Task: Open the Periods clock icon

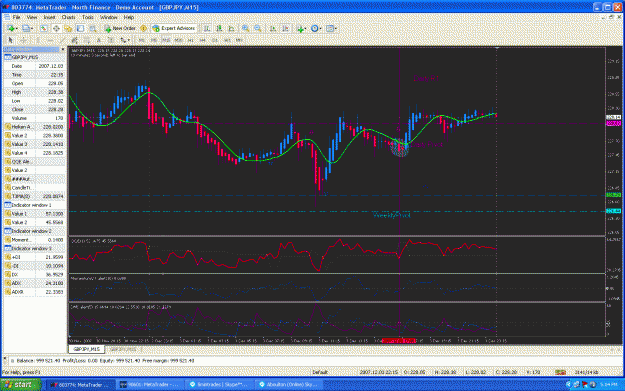Action: tap(314, 28)
